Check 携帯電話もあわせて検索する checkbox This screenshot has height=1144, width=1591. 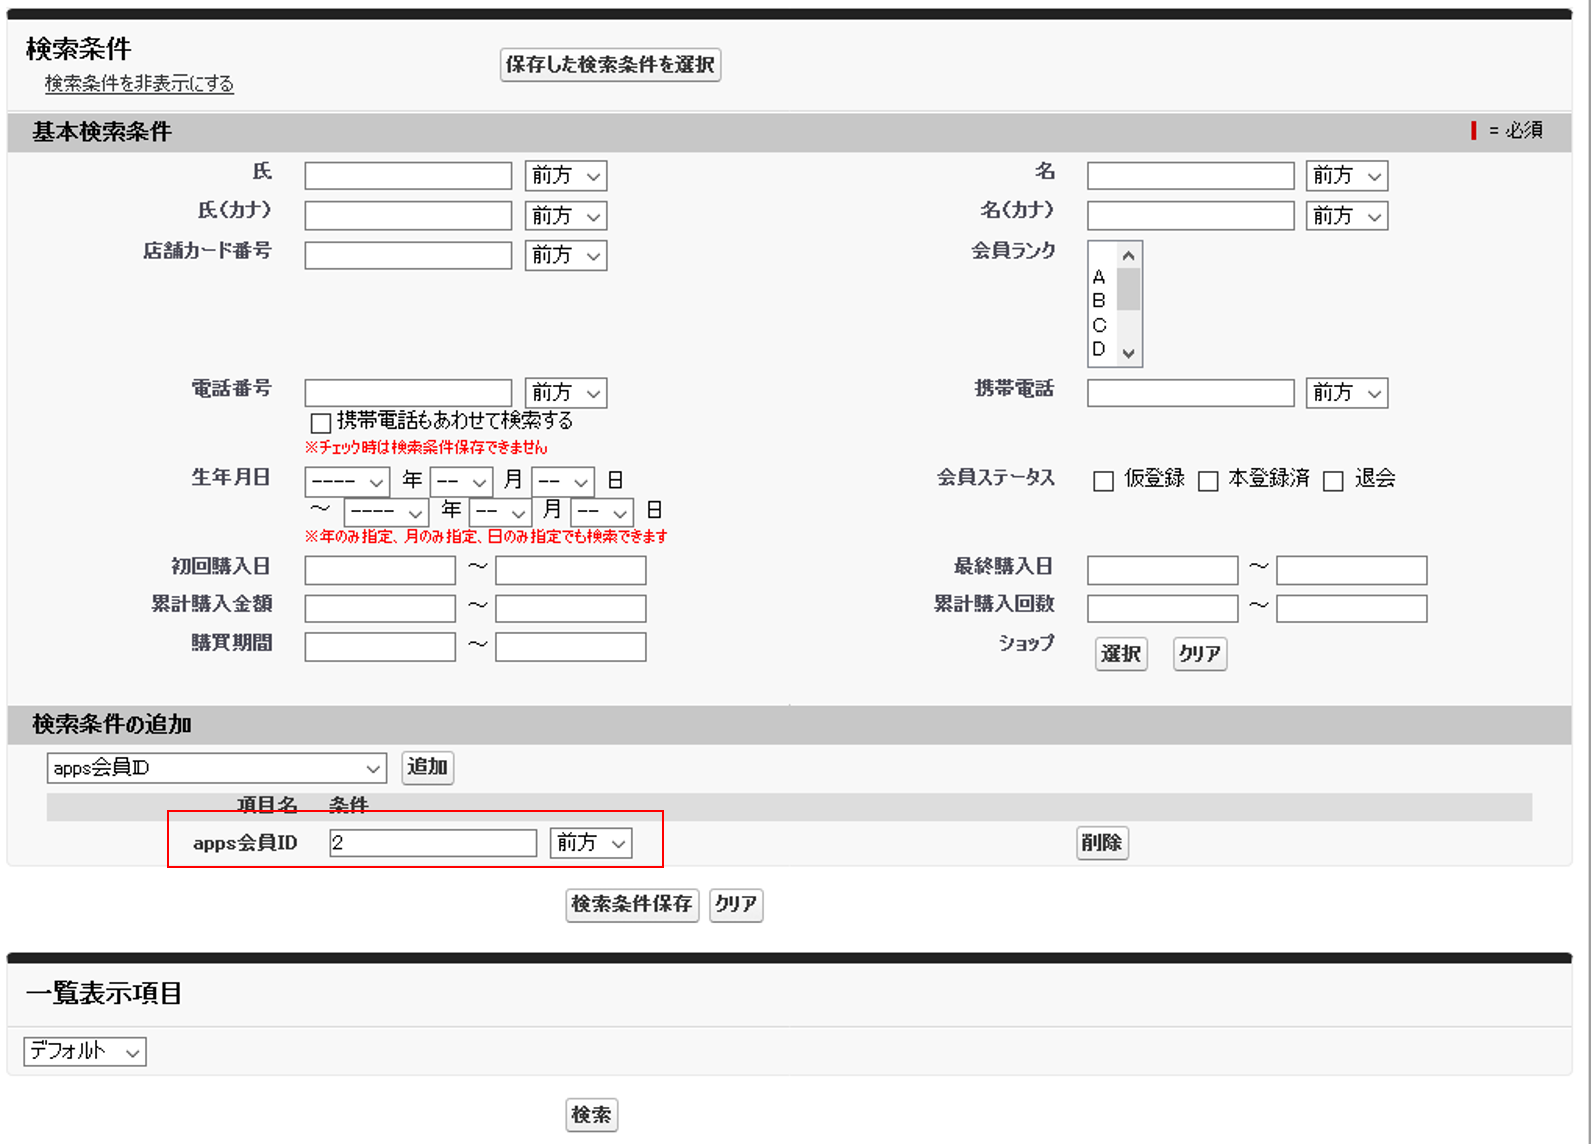point(321,422)
